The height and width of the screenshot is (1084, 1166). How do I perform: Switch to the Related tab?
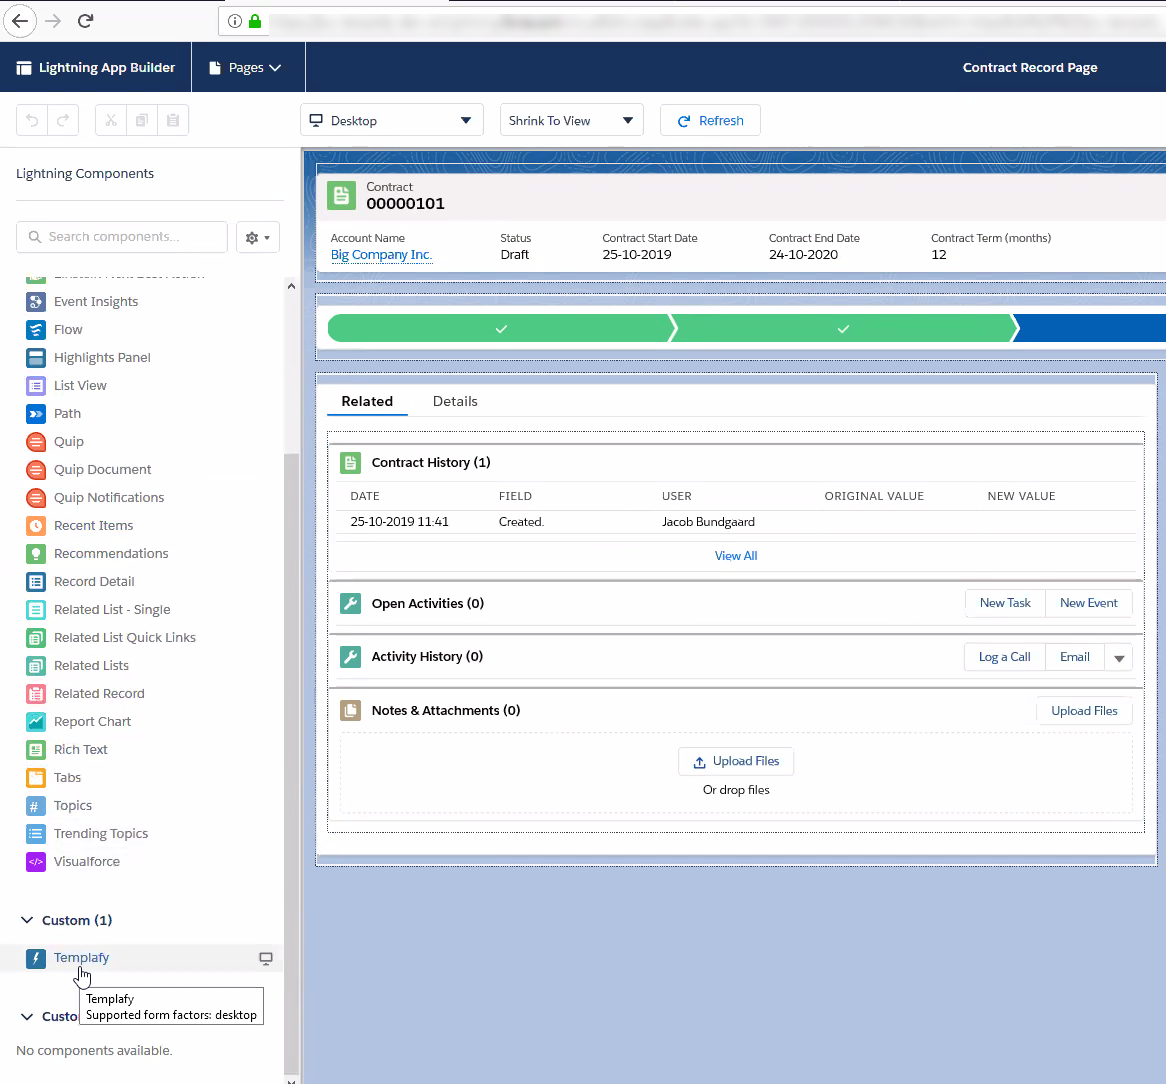(367, 401)
